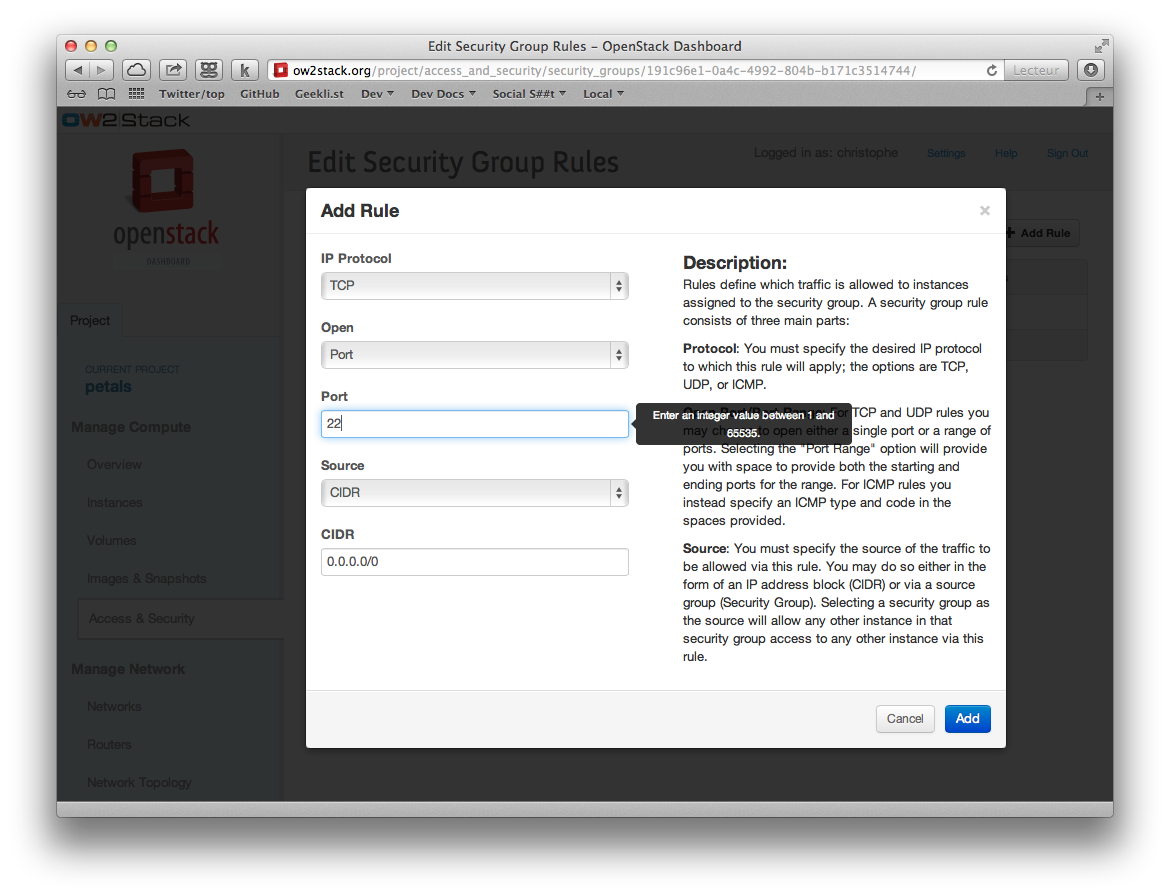Open Geekli.st bookmark
The height and width of the screenshot is (896, 1170).
point(319,94)
